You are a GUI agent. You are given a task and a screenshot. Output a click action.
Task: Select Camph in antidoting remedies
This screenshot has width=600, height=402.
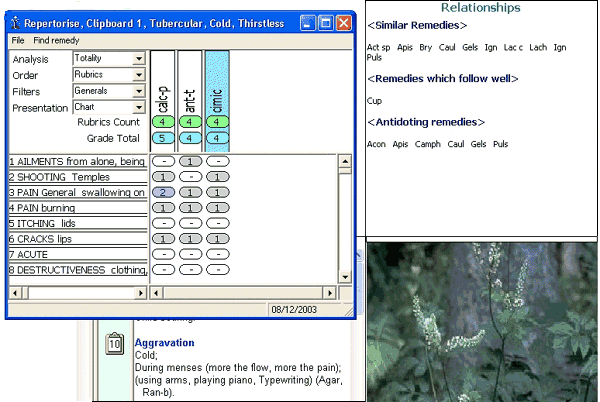[427, 144]
